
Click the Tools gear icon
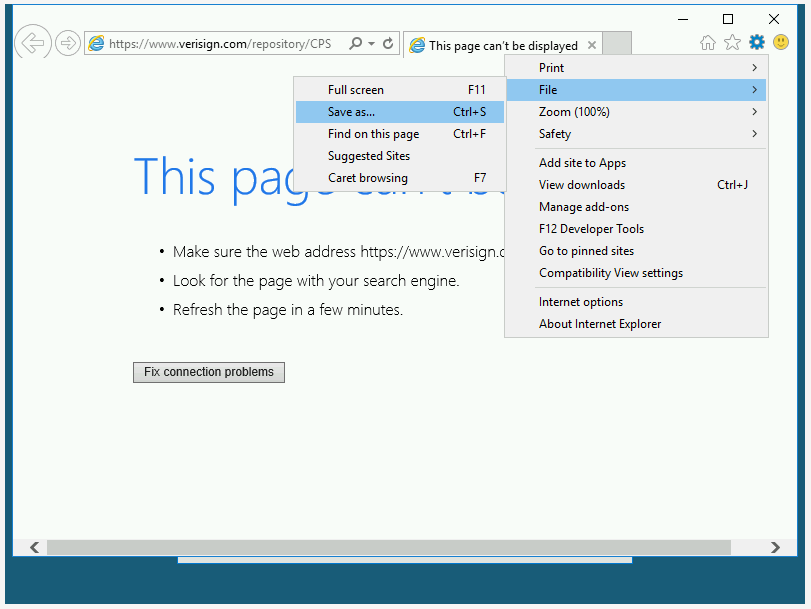[x=757, y=42]
